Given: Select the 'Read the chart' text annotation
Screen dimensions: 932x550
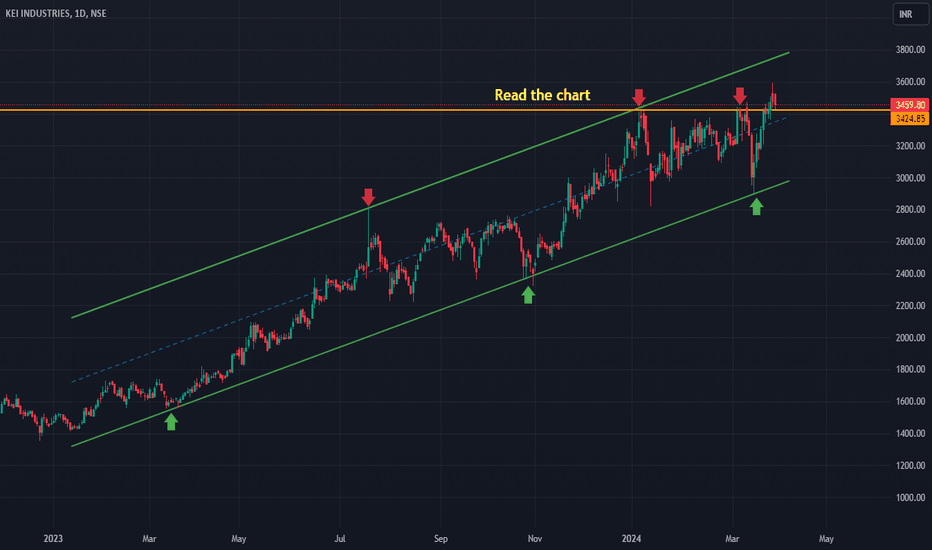Looking at the screenshot, I should coord(542,95).
